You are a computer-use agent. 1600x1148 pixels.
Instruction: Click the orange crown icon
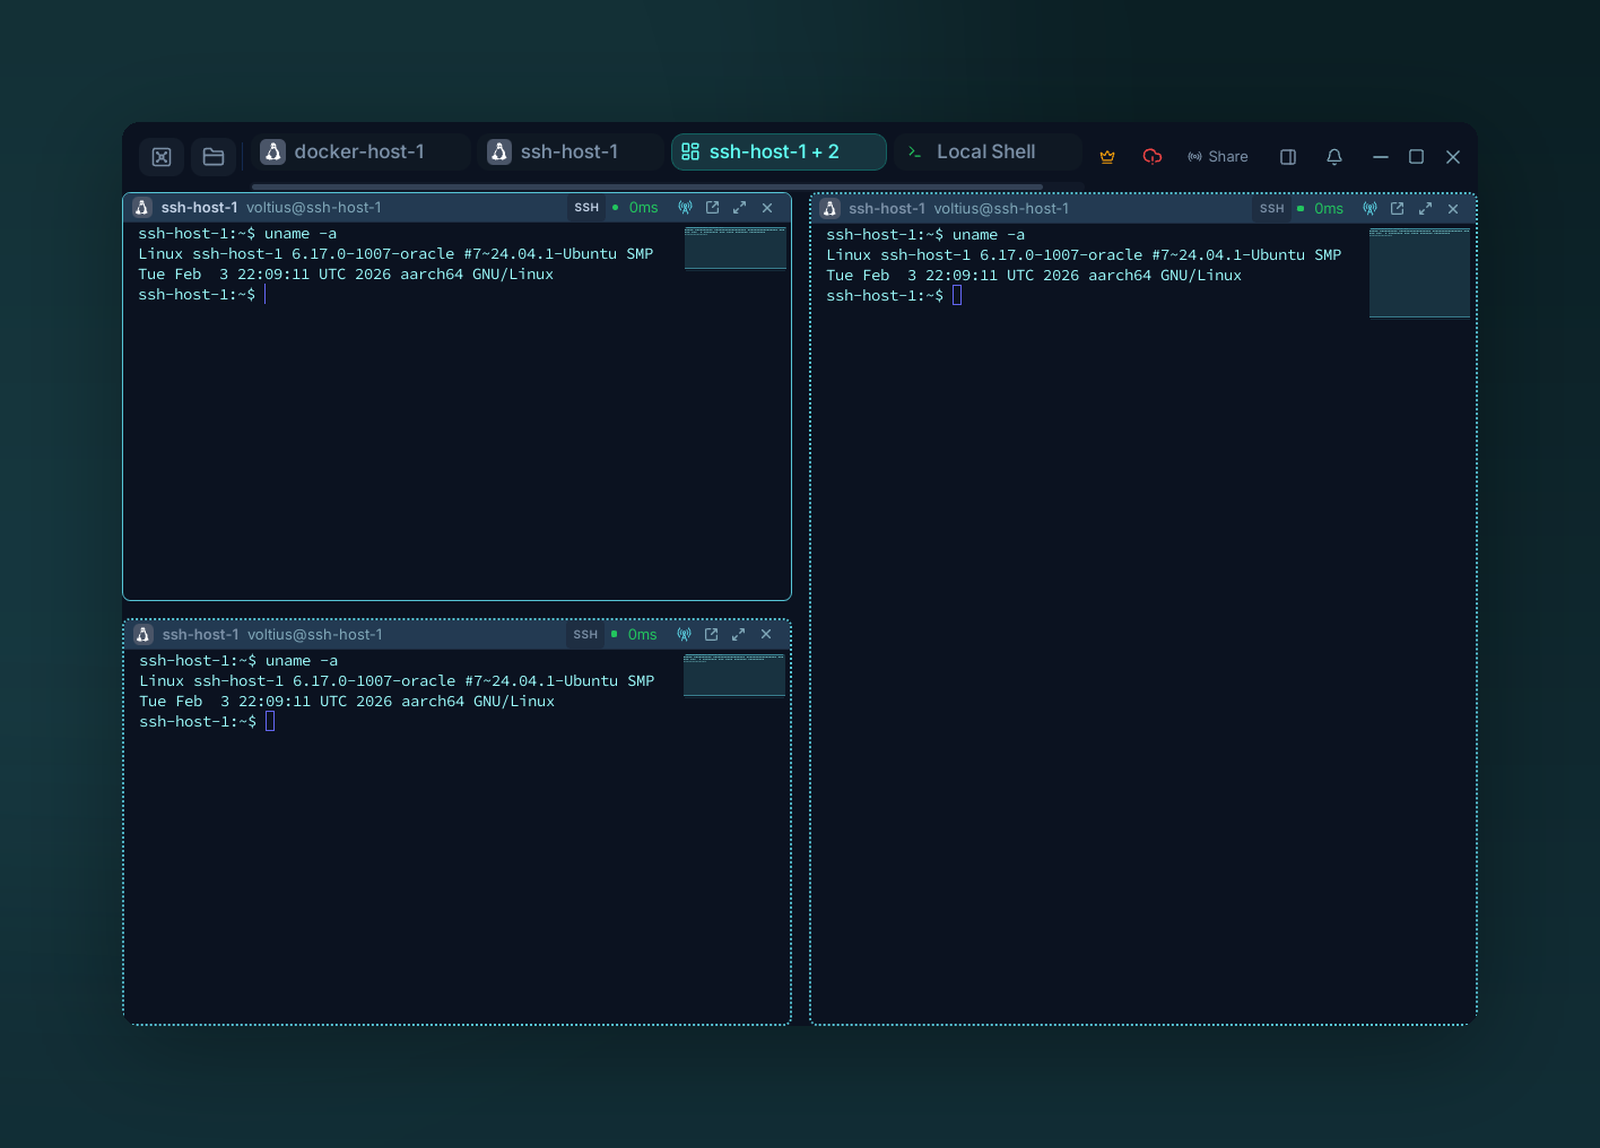(x=1107, y=157)
